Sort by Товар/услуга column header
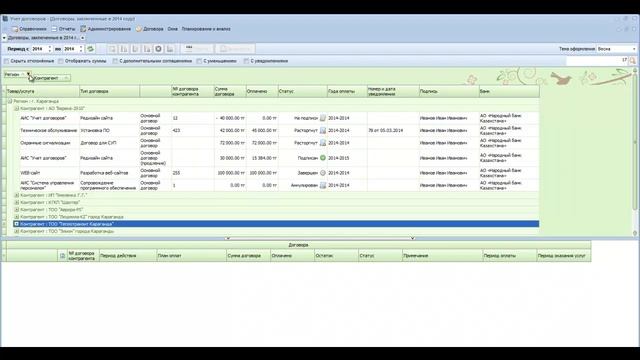640x360 pixels. point(43,91)
